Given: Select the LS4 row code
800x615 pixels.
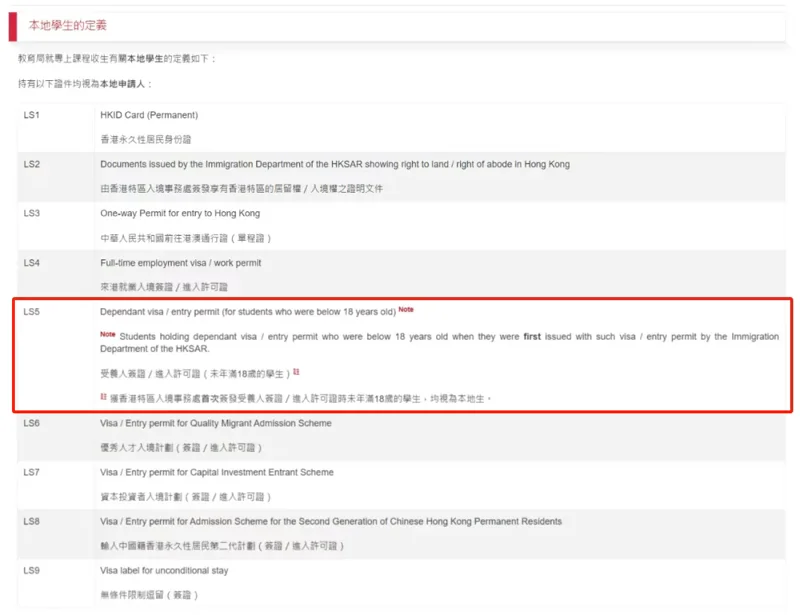Looking at the screenshot, I should point(32,262).
